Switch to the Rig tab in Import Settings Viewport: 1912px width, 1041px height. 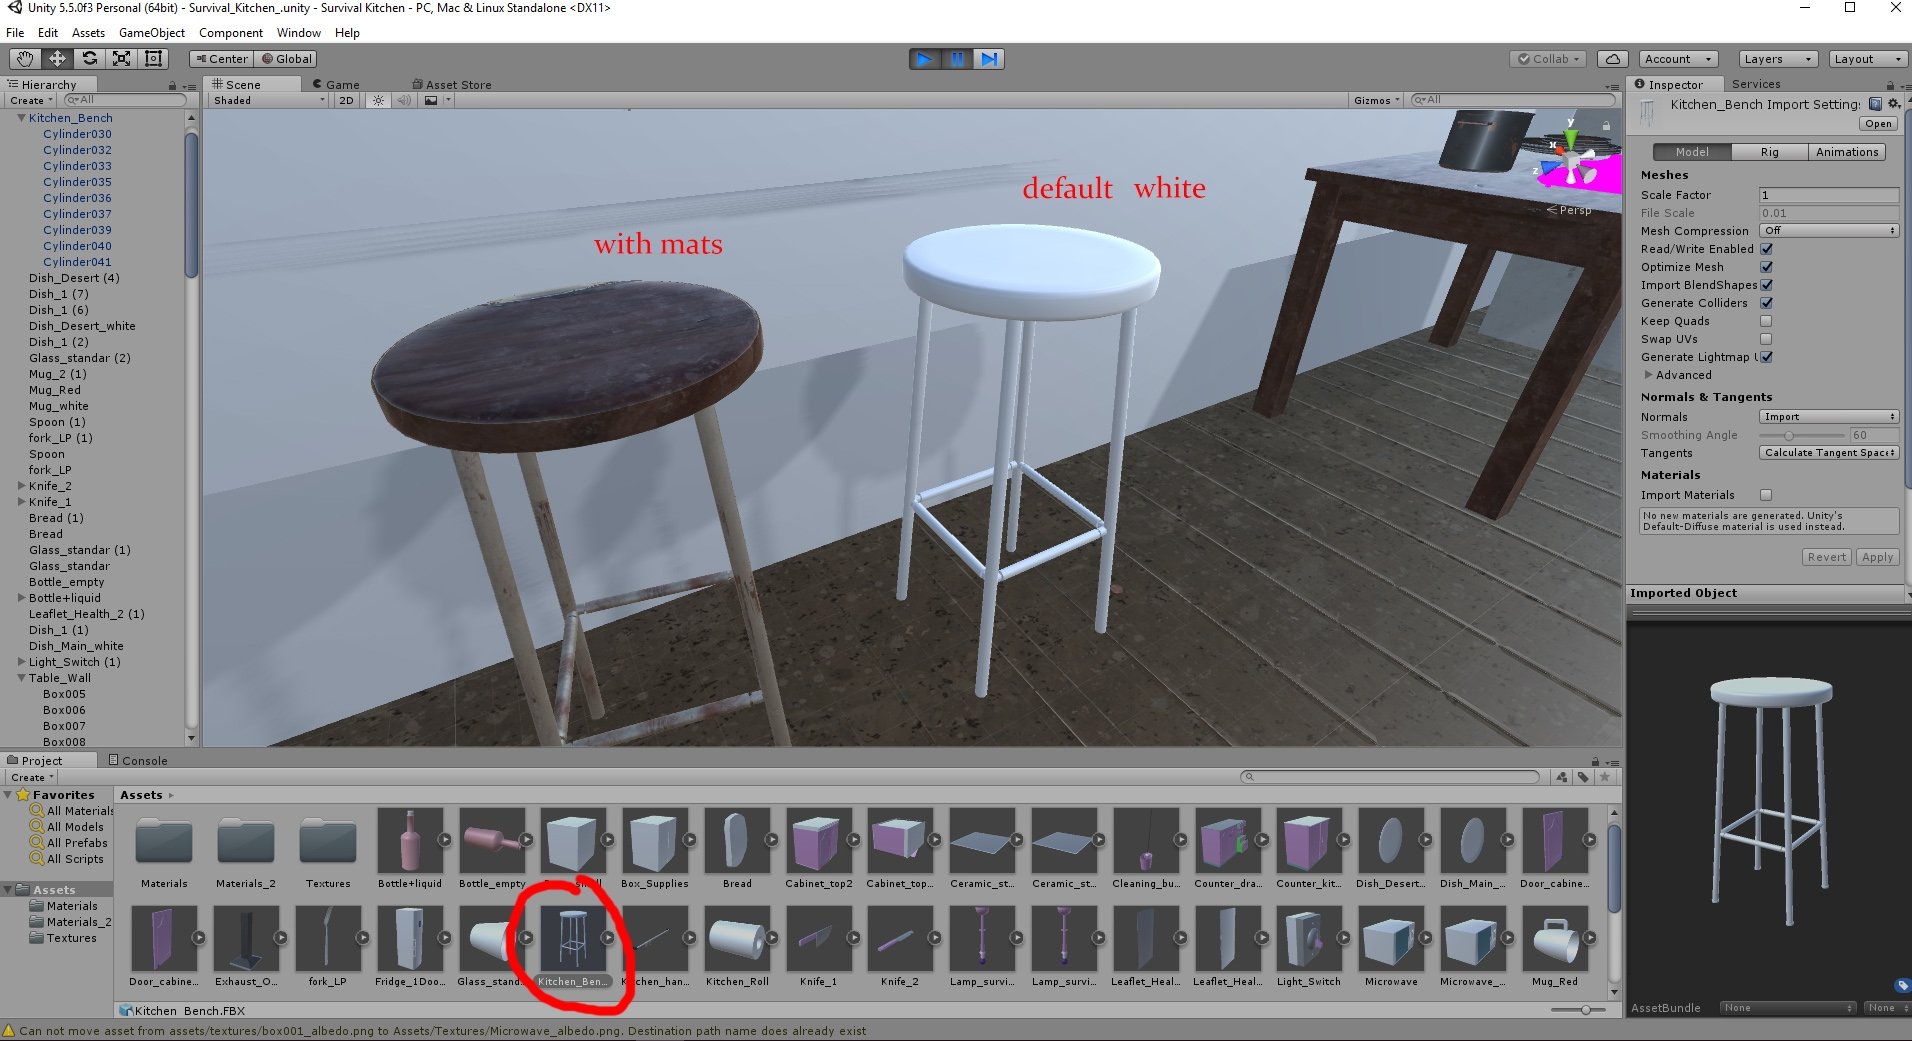[x=1768, y=151]
